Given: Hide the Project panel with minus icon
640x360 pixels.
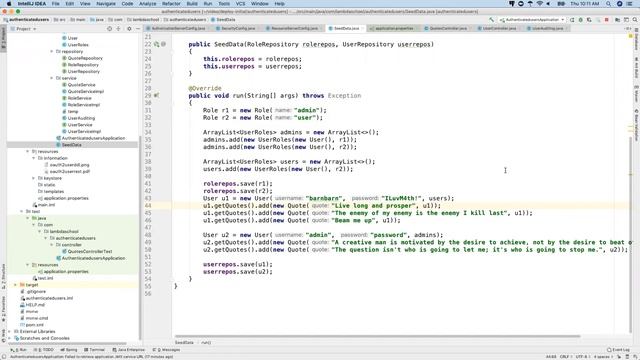Looking at the screenshot, I should tap(138, 29).
